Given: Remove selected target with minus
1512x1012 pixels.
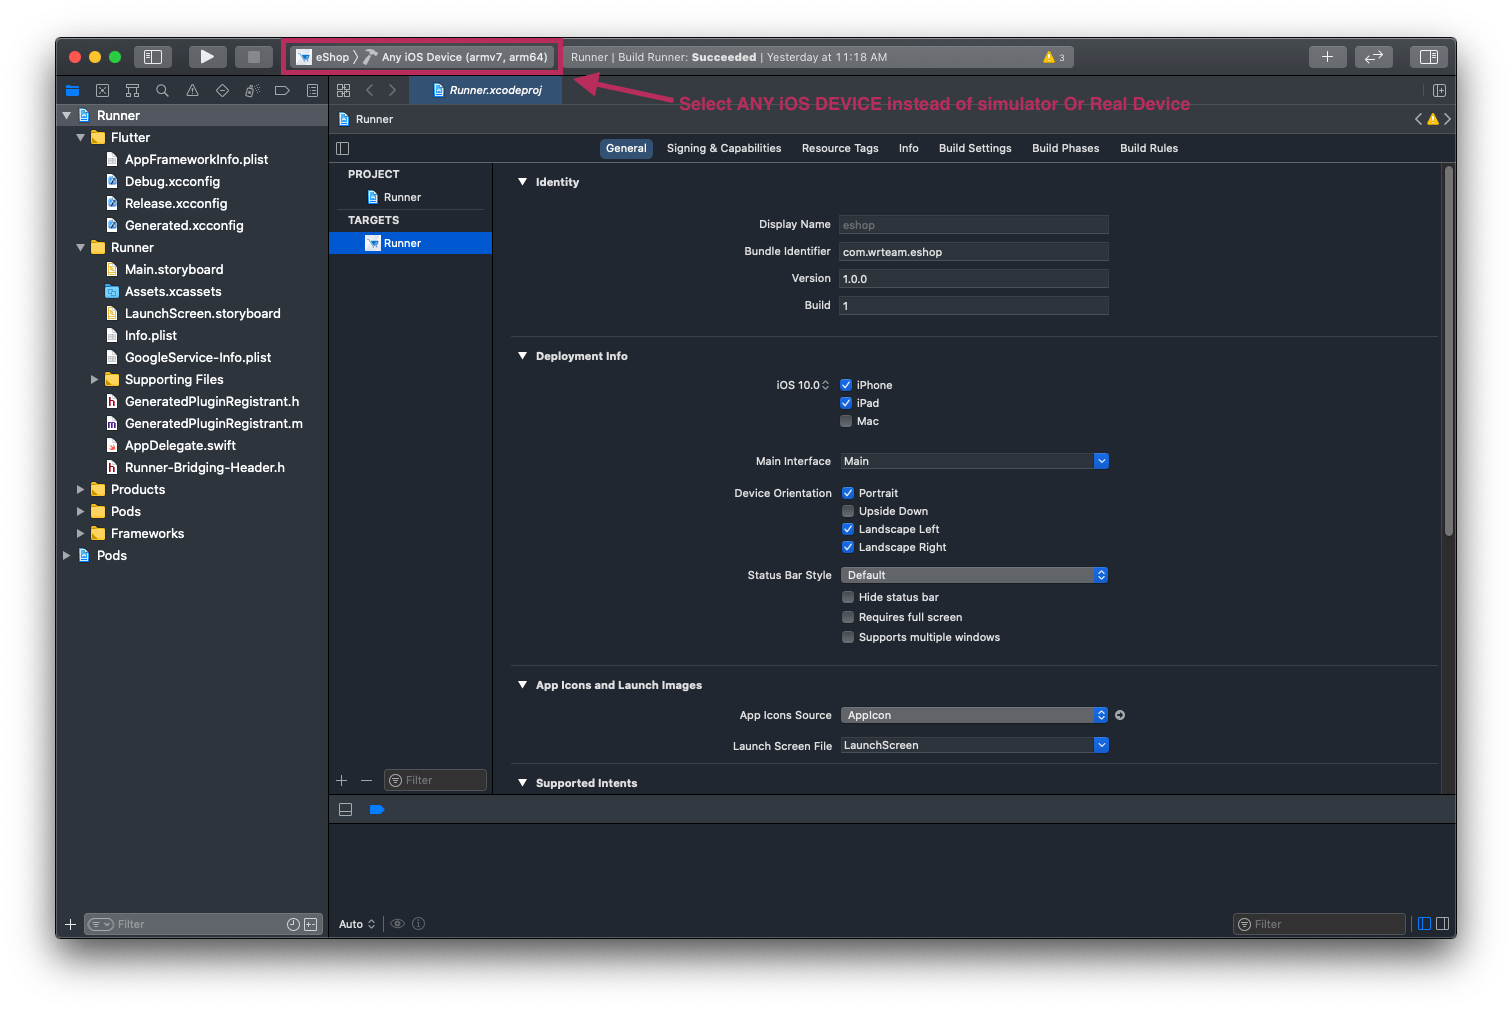Looking at the screenshot, I should click(366, 780).
